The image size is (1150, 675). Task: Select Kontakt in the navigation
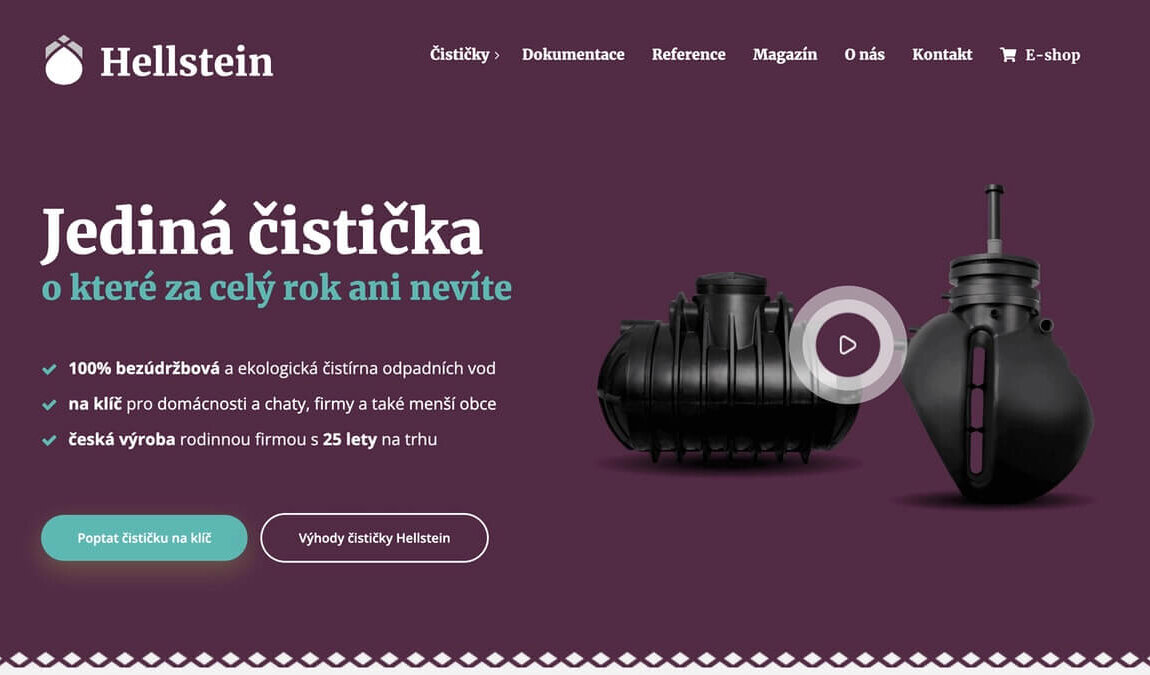(x=942, y=54)
